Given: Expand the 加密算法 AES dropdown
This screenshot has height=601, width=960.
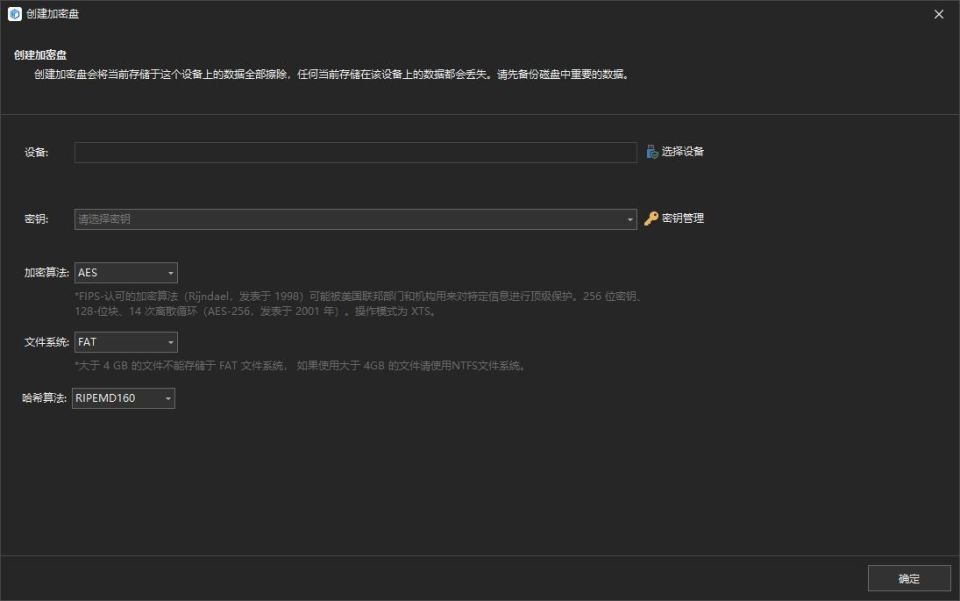Looking at the screenshot, I should 126,273.
